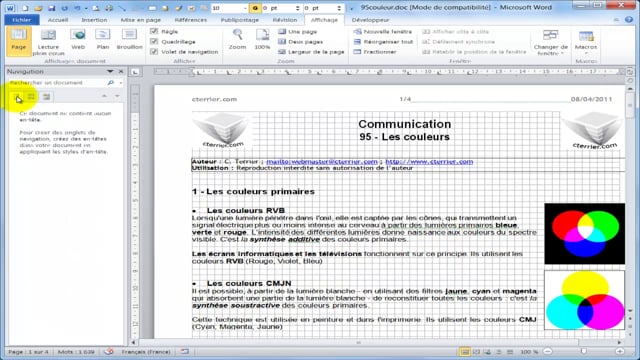Click new document icon in quick access toolbar

click(x=25, y=8)
